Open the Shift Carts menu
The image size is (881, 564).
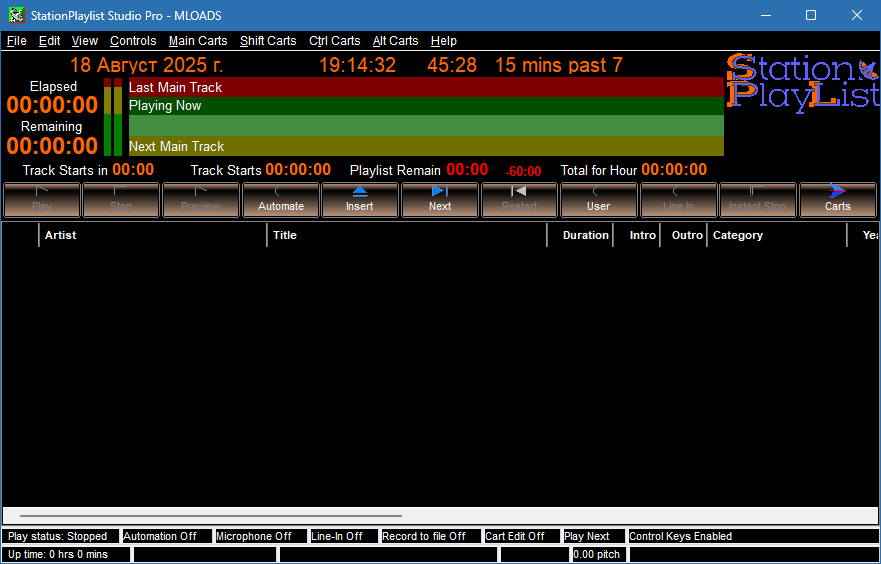coord(268,41)
